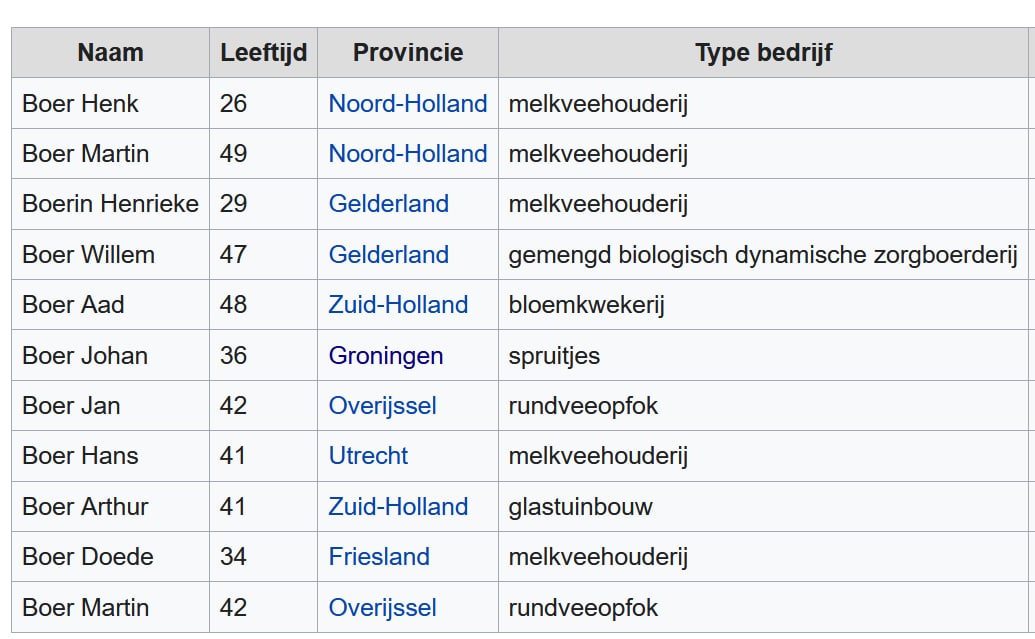Click the Provincie column header

[x=408, y=53]
